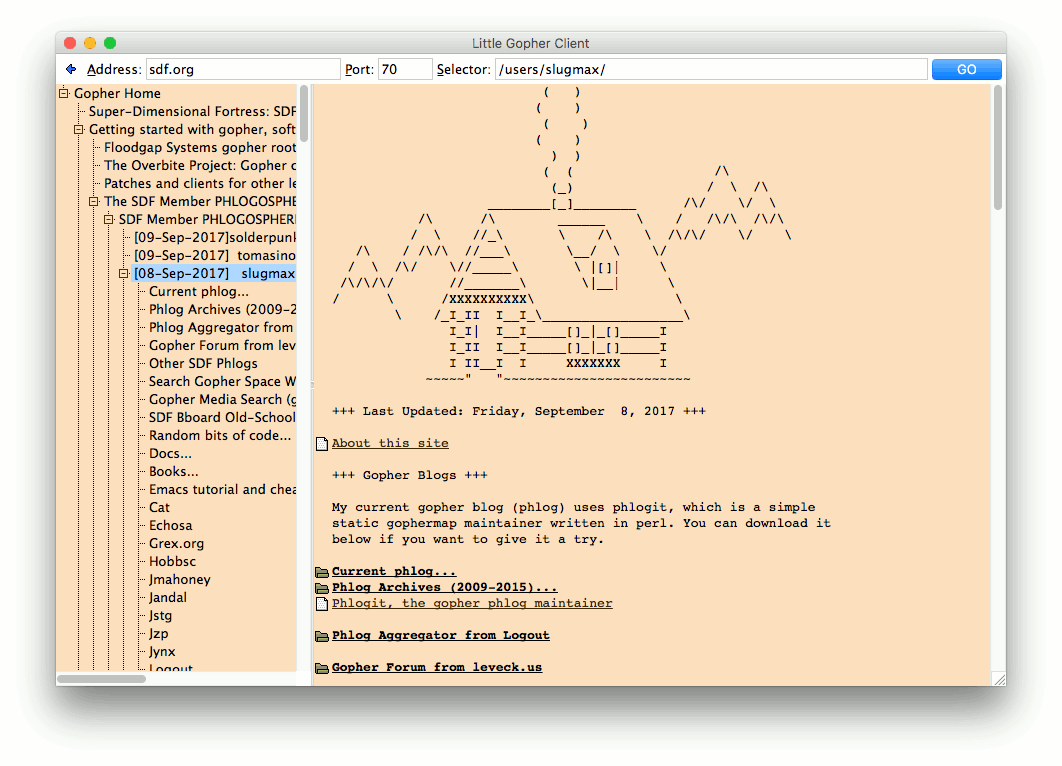The width and height of the screenshot is (1062, 766).
Task: Click document icon beside Phlogit maintainer link
Action: 322,604
